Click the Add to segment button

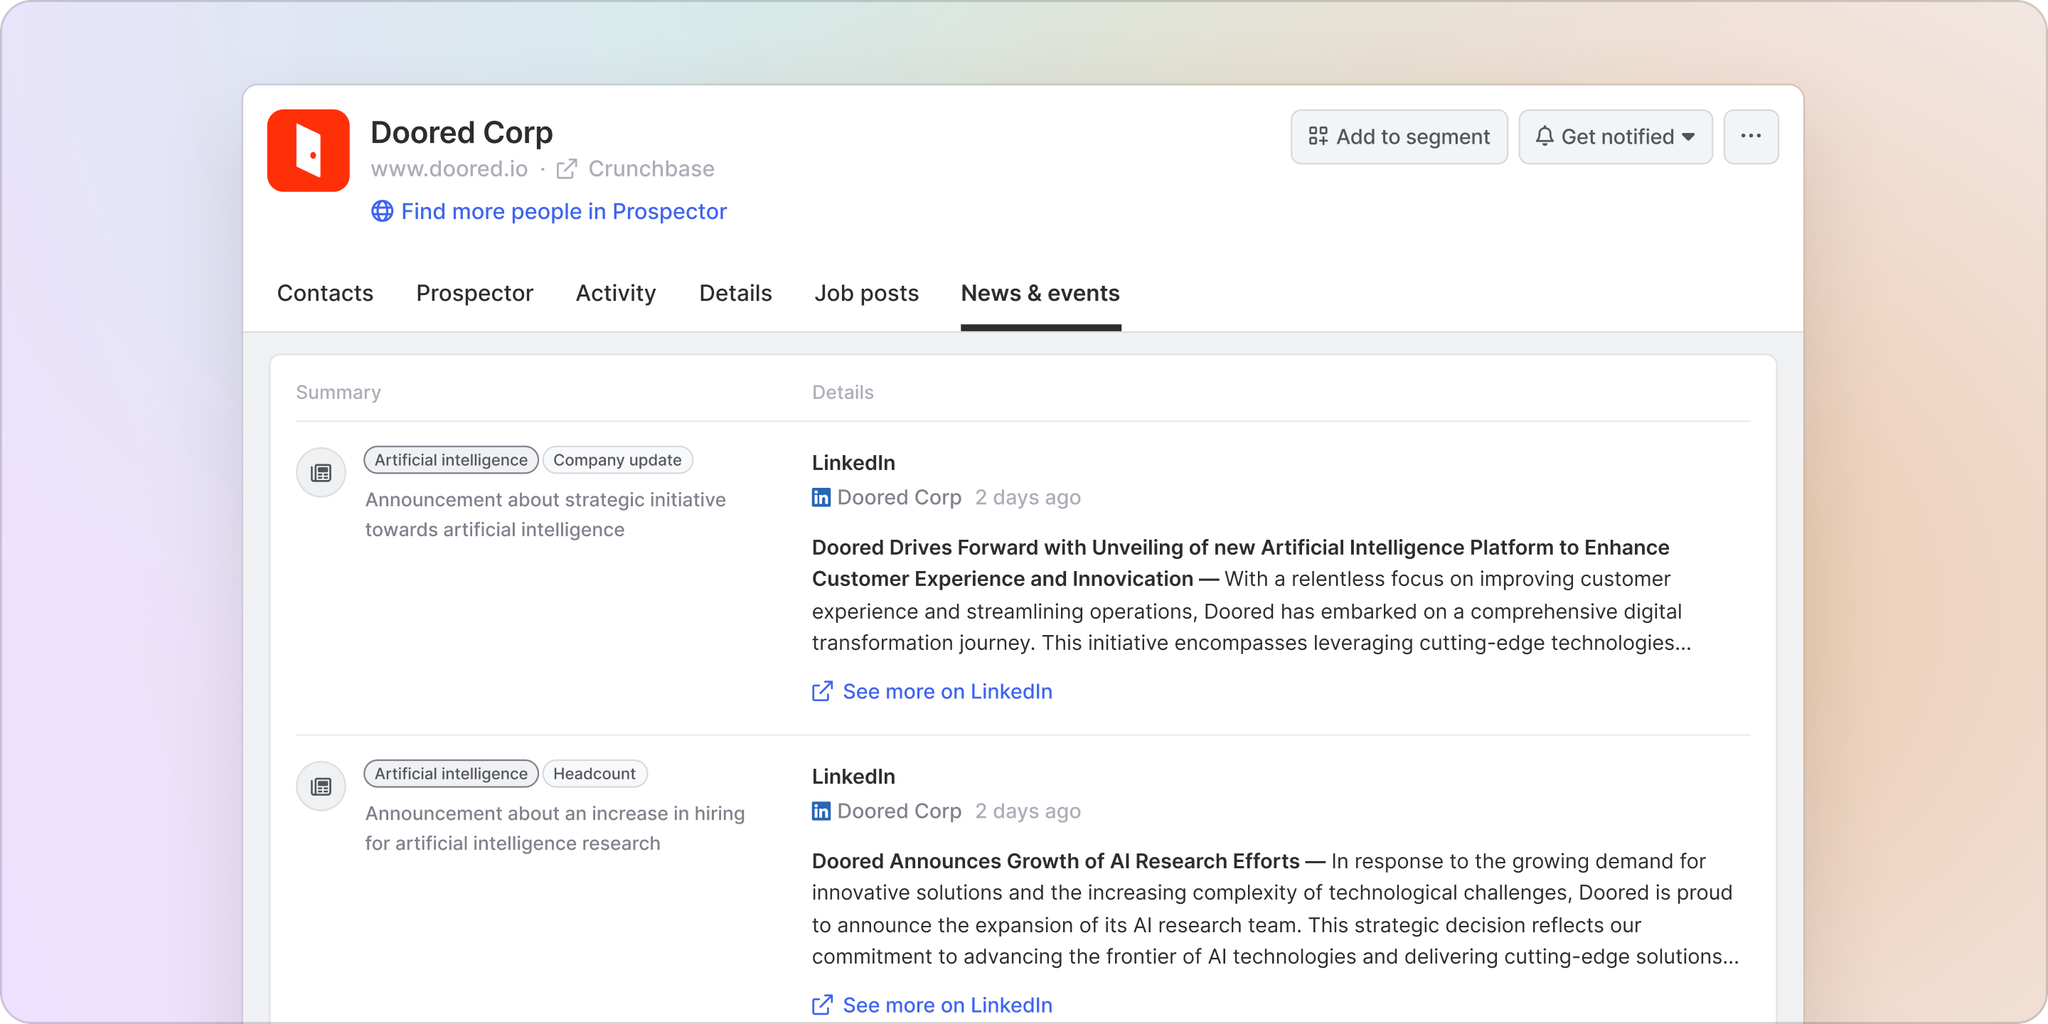coord(1399,137)
